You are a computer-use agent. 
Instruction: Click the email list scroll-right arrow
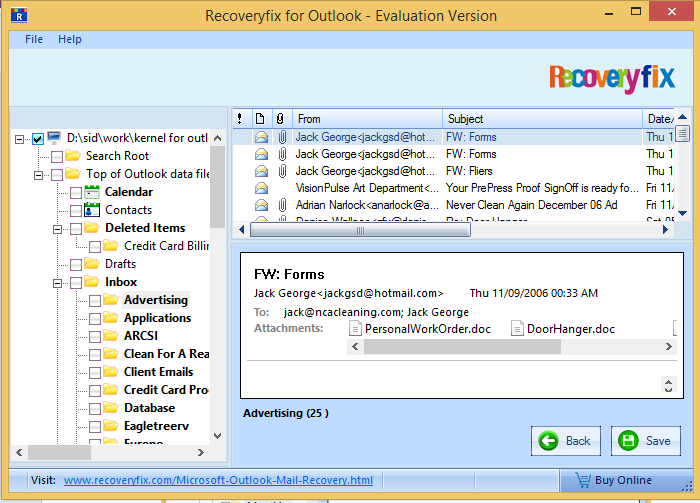point(665,230)
